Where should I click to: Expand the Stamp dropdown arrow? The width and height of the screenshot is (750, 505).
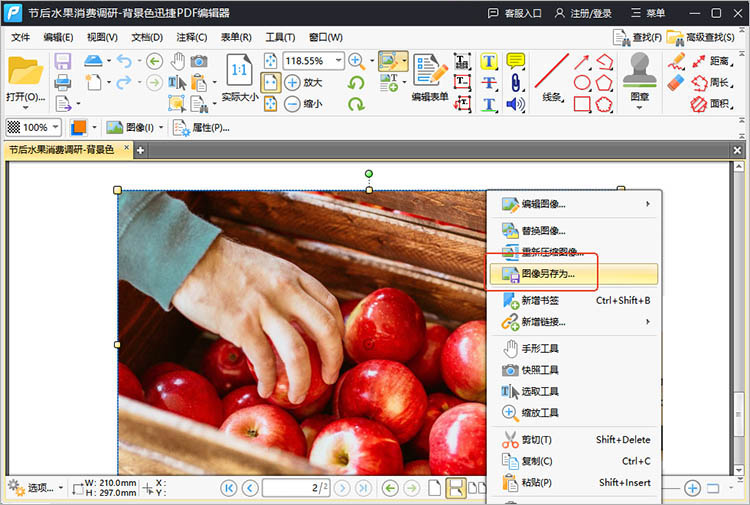click(x=640, y=108)
